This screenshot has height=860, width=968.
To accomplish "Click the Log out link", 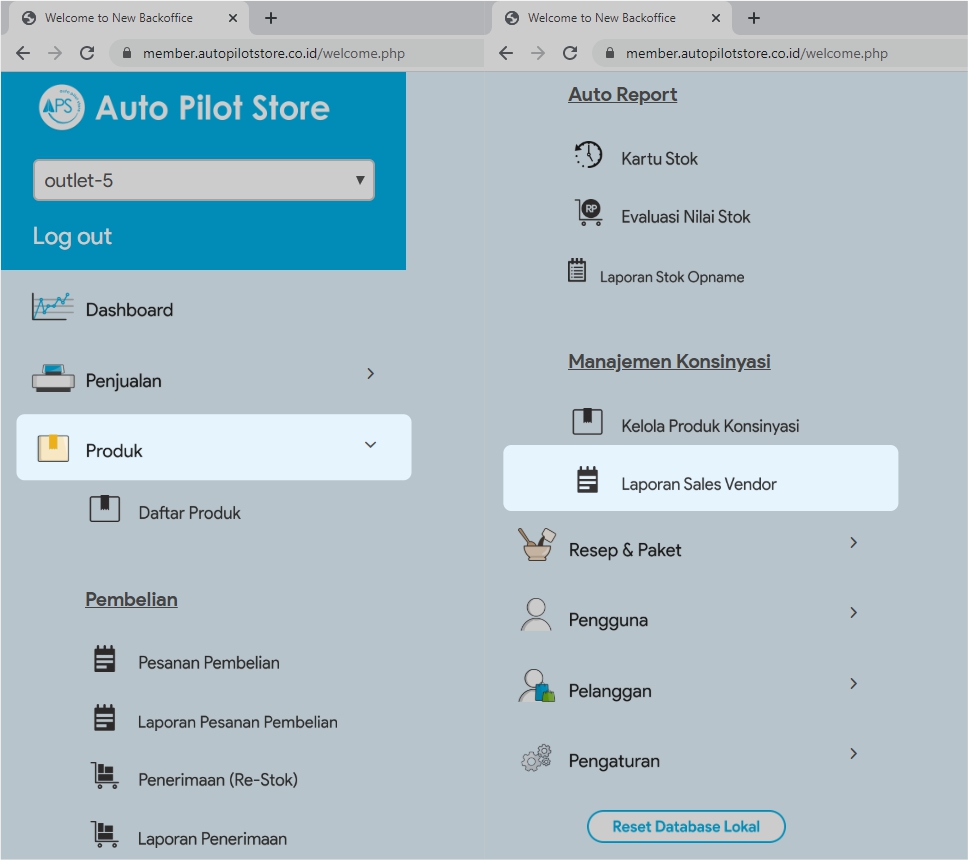I will pos(72,236).
